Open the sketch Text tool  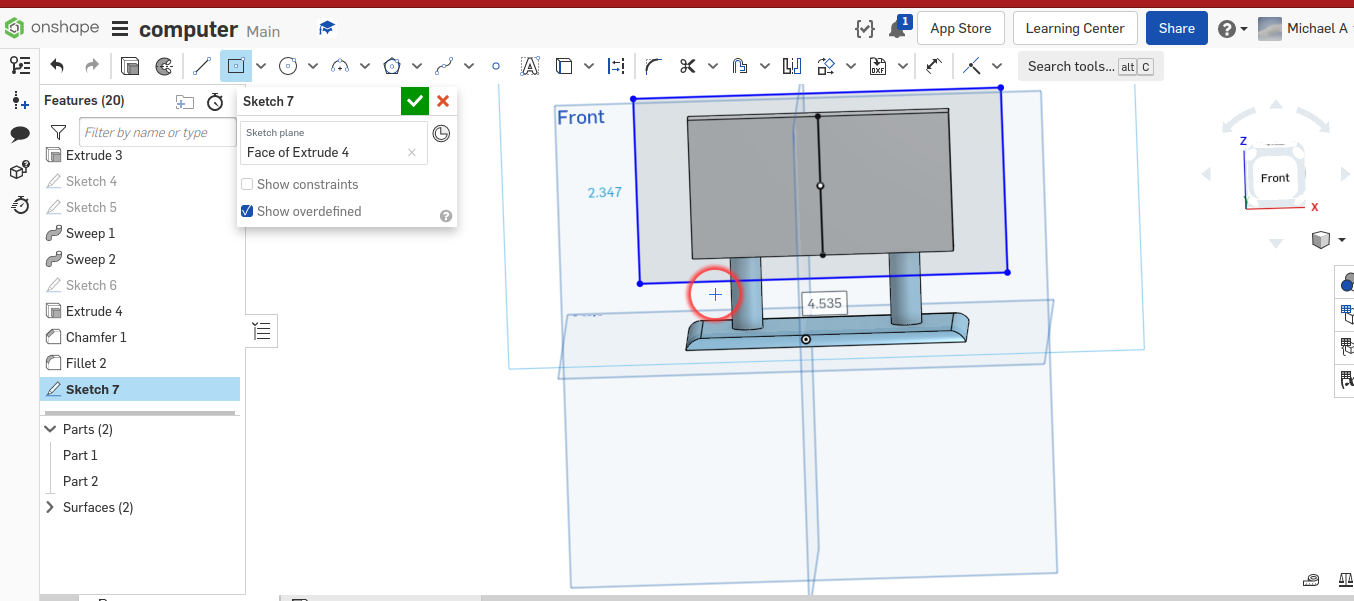point(529,66)
